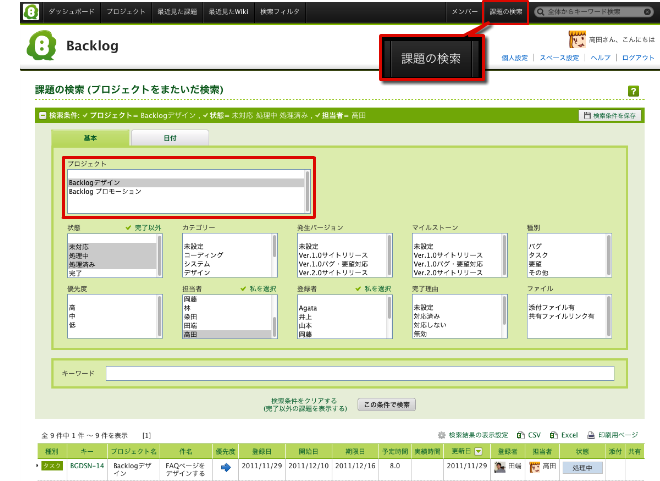The height and width of the screenshot is (481, 660).
Task: Click この条件で検索 button
Action: tap(386, 404)
